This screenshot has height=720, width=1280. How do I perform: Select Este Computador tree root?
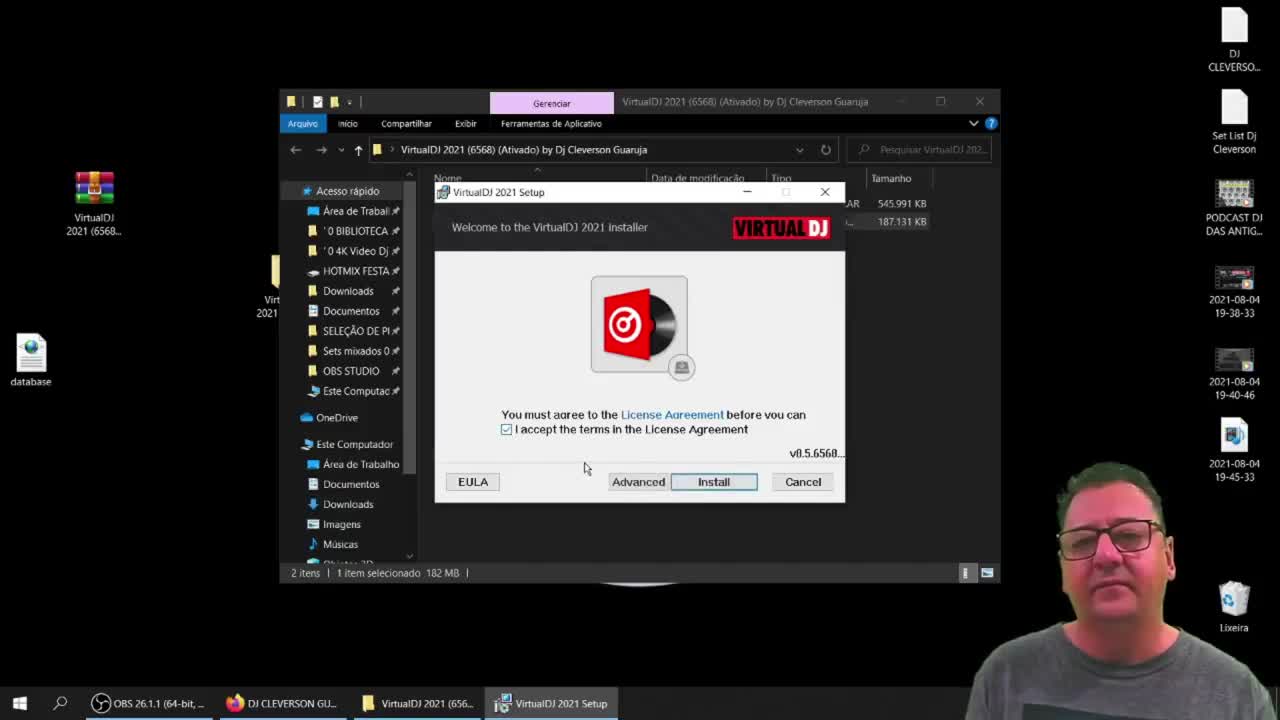347,444
